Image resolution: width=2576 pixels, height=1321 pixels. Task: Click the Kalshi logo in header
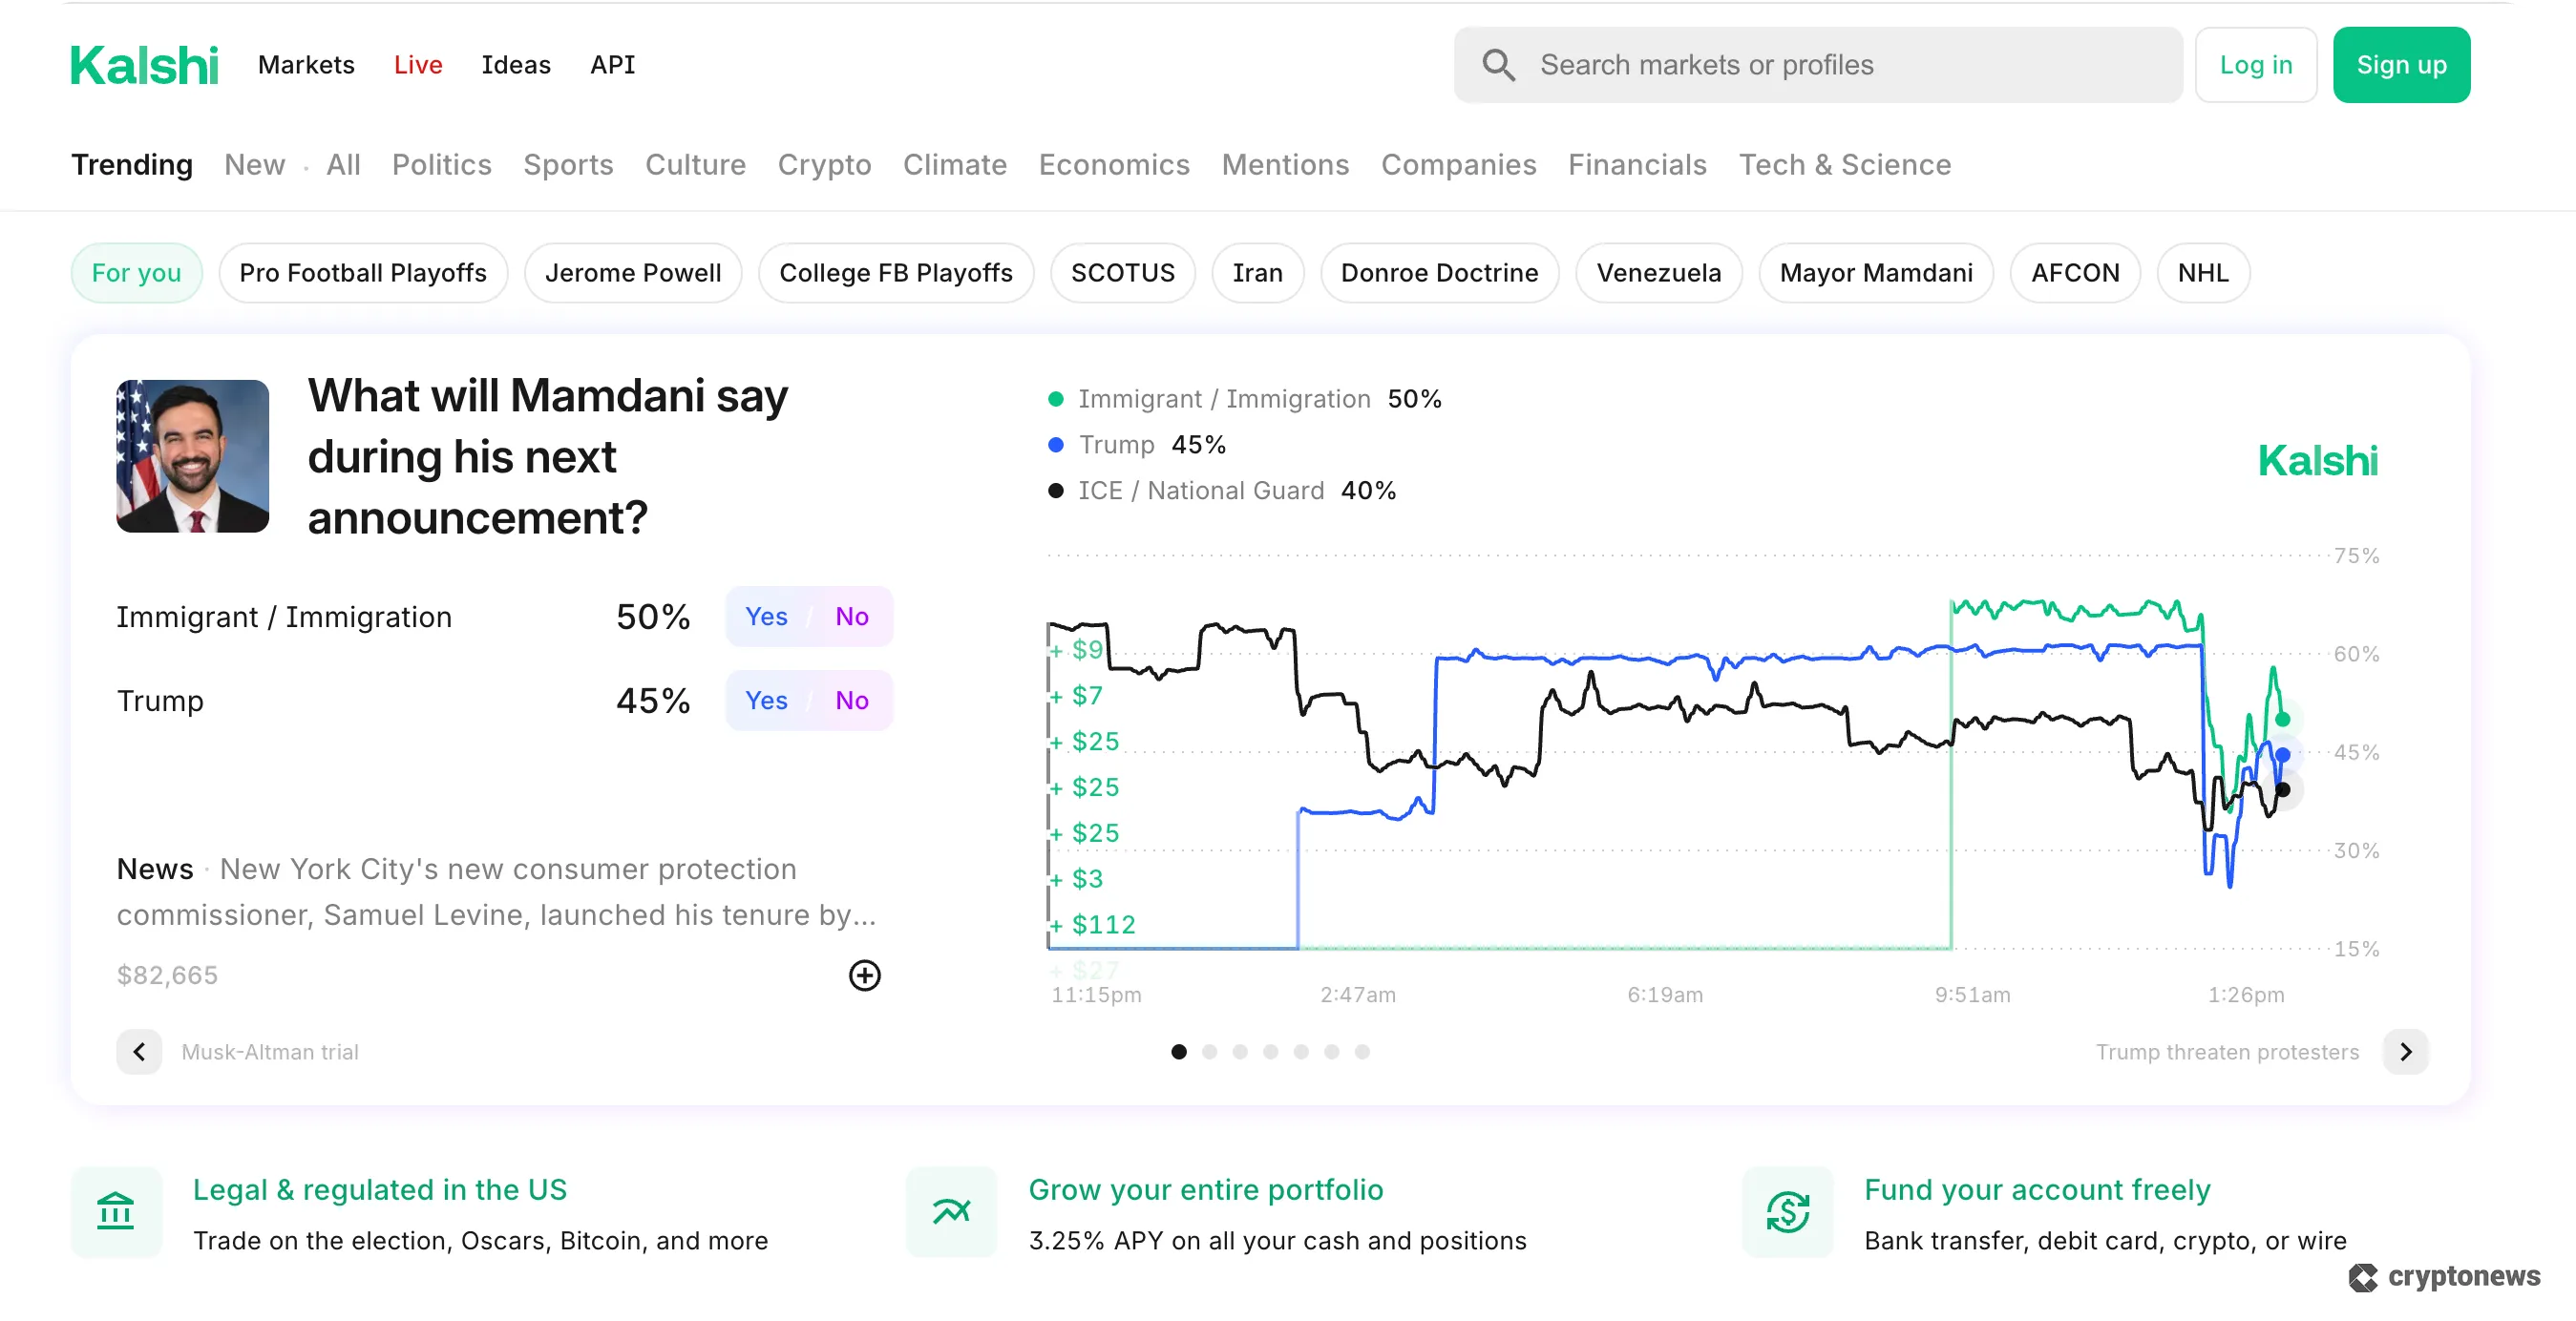(x=144, y=65)
